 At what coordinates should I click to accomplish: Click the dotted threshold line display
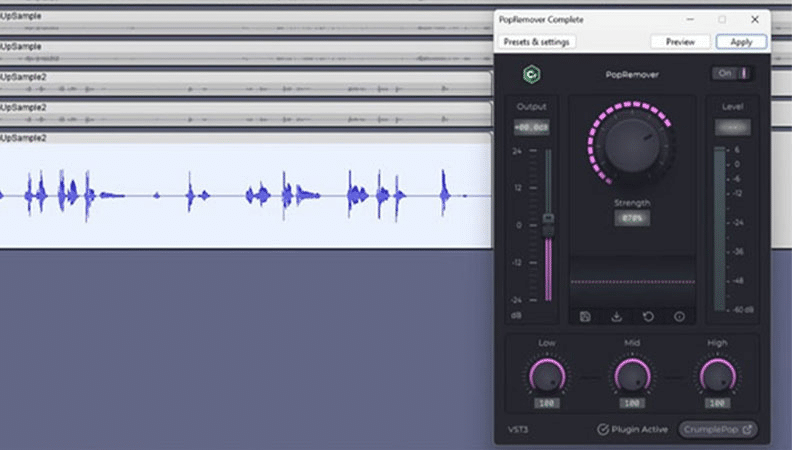tap(632, 281)
